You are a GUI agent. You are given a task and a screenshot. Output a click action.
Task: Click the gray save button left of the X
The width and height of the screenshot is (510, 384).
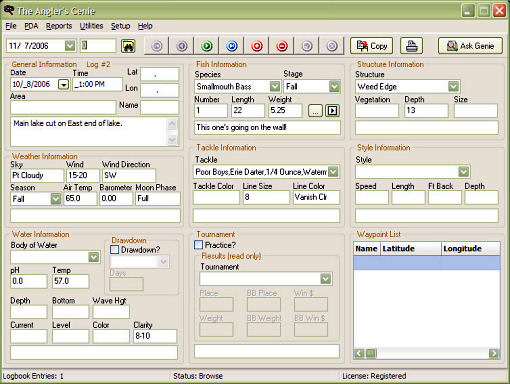[307, 46]
